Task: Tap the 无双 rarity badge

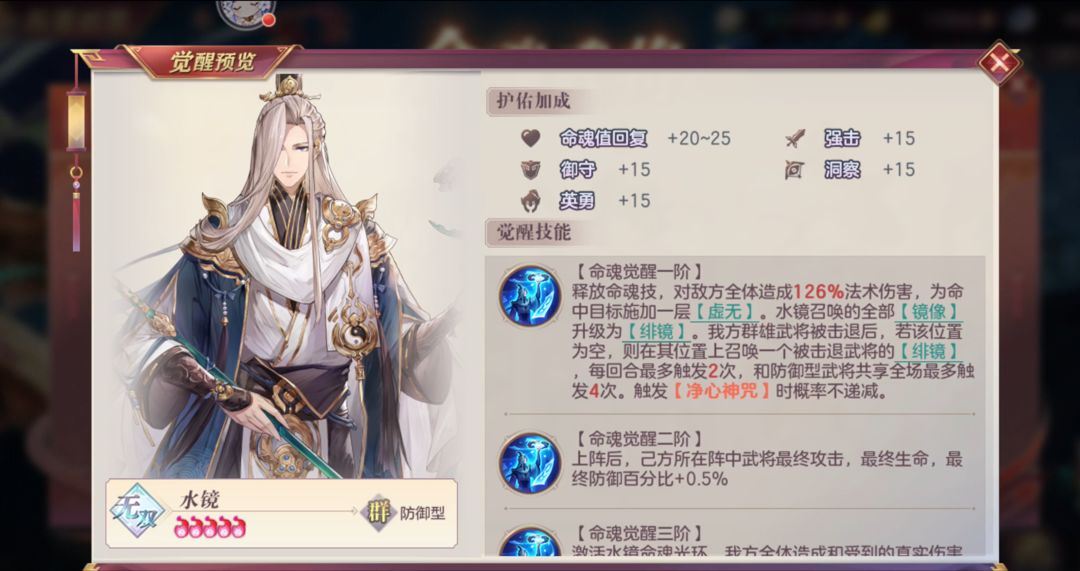Action: [138, 513]
